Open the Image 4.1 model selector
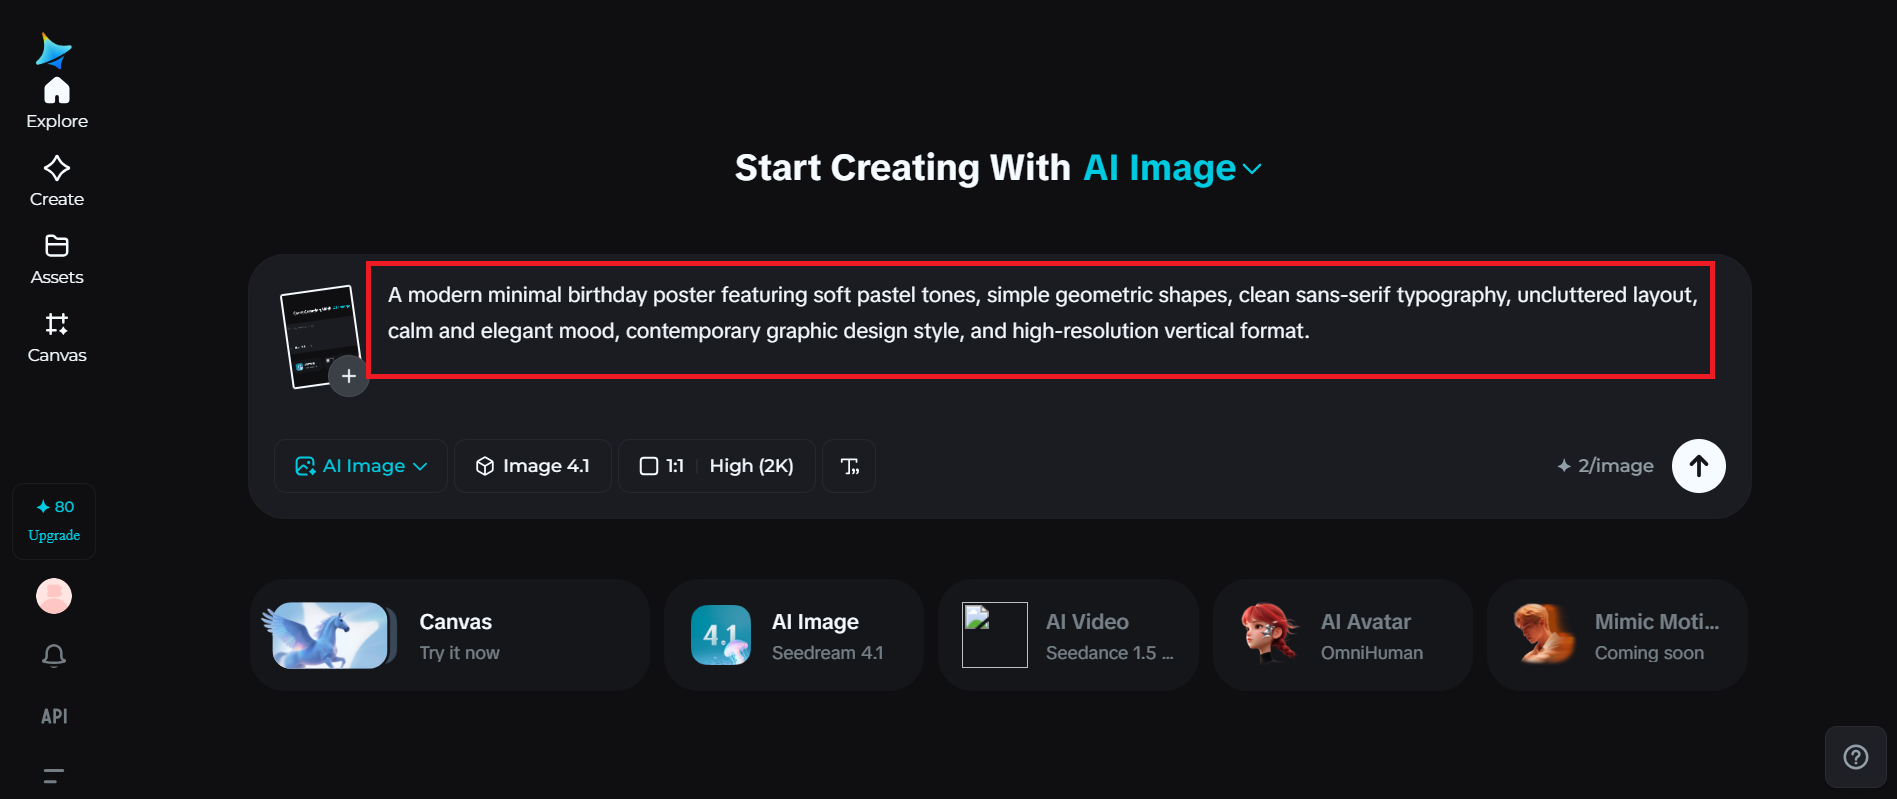 [533, 466]
